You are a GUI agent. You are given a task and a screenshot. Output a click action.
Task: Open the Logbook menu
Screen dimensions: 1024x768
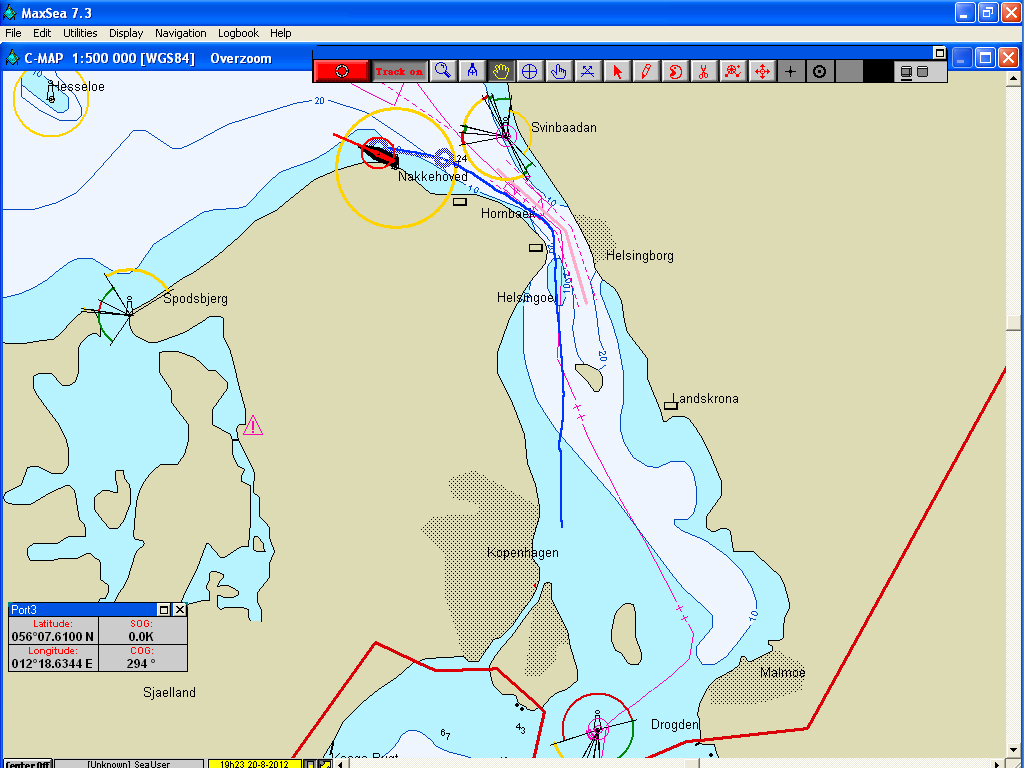pos(238,33)
